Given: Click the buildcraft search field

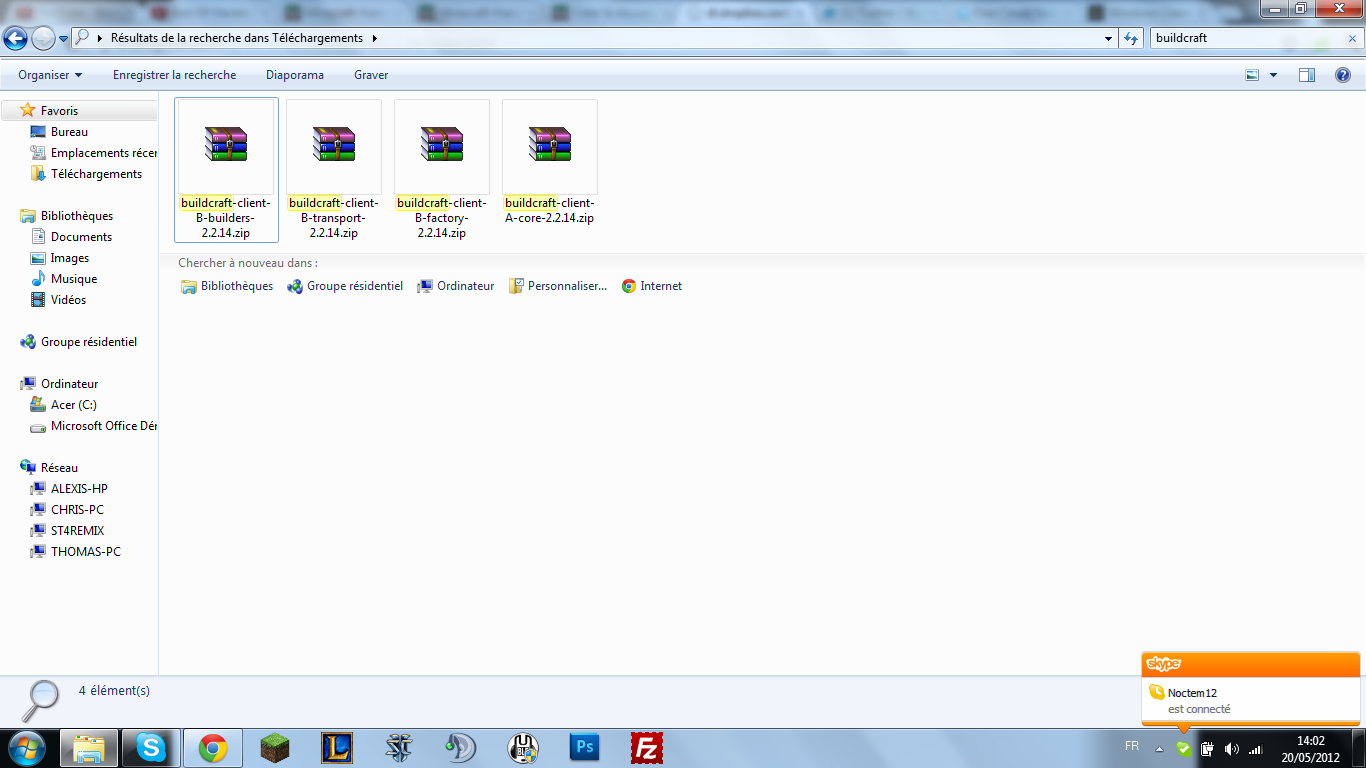Looking at the screenshot, I should pos(1245,38).
